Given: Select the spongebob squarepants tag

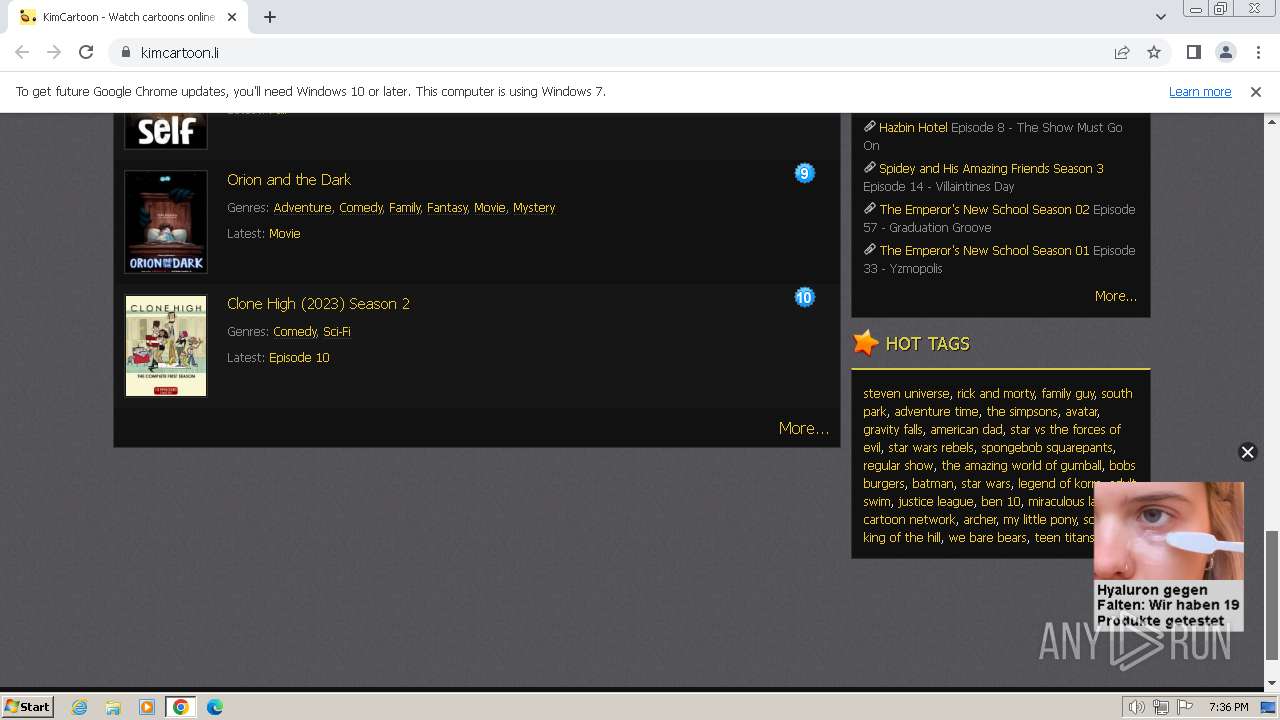Looking at the screenshot, I should coord(1047,448).
